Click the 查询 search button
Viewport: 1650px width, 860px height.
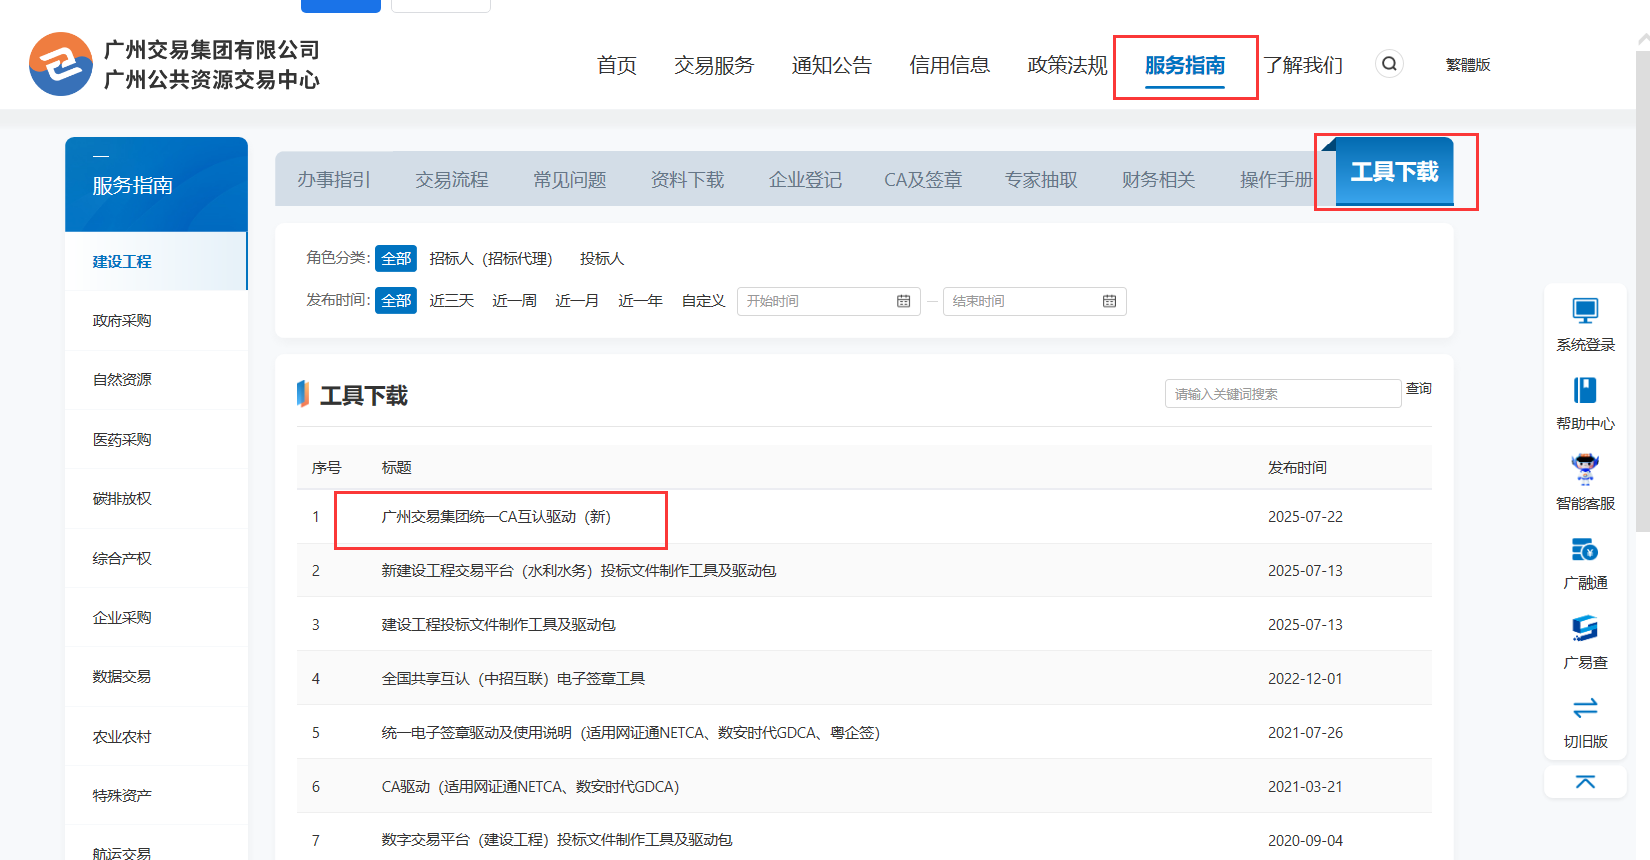pos(1418,389)
